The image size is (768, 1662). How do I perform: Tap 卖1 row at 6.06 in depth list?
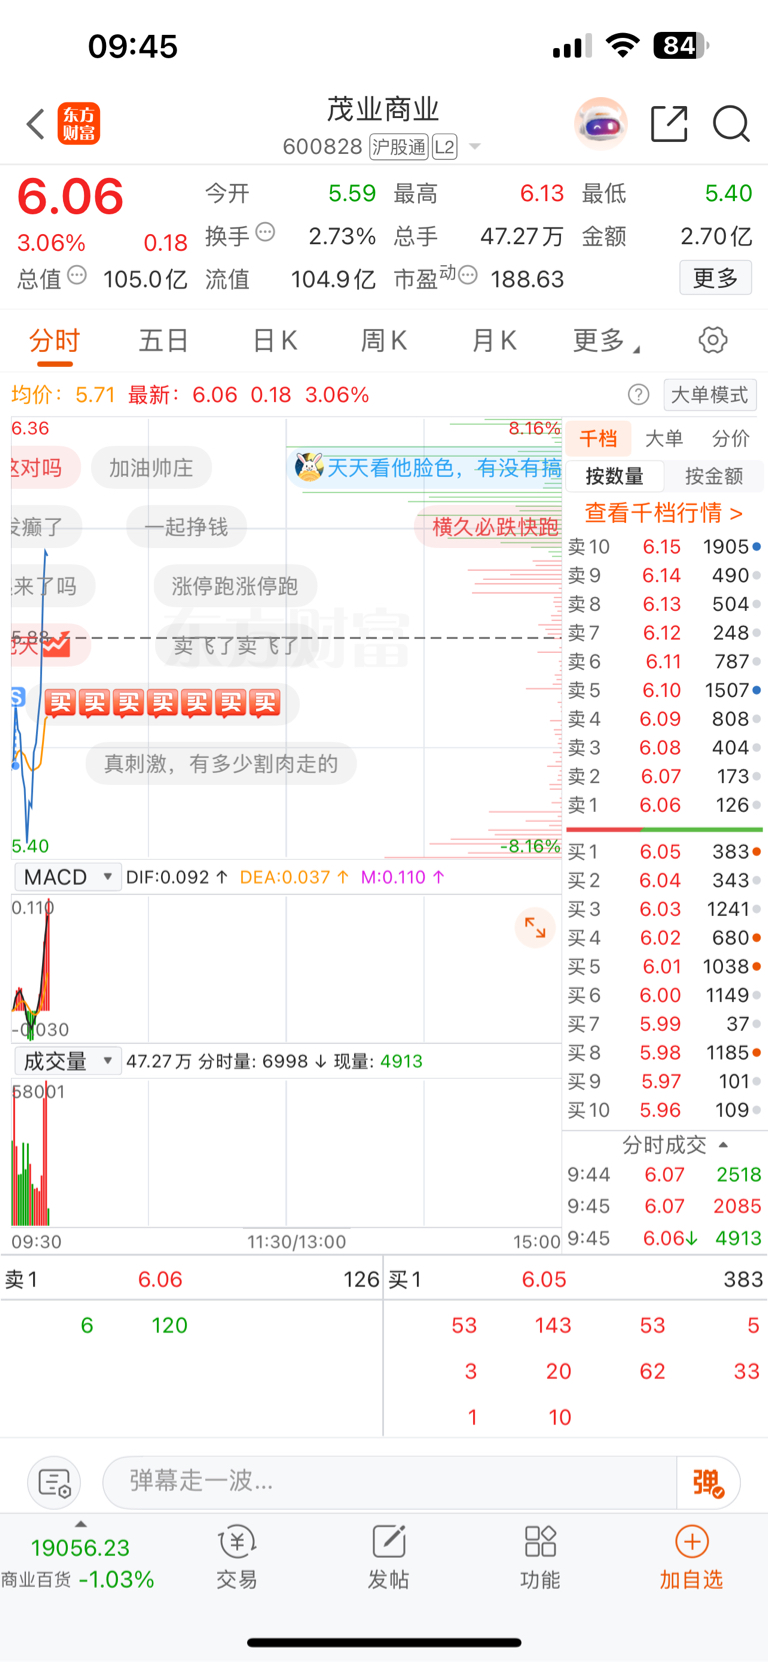point(664,805)
